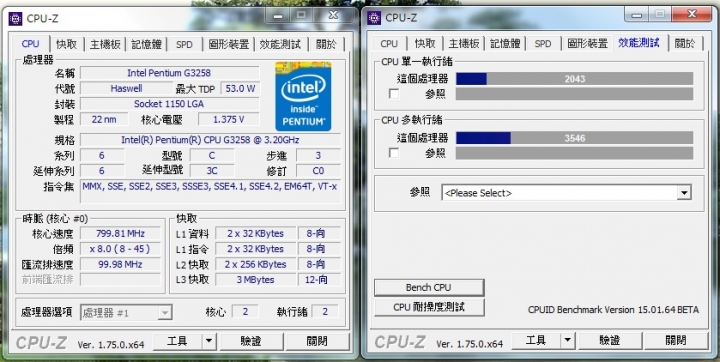Click 驗證 button in right window
The height and width of the screenshot is (362, 720).
(610, 340)
